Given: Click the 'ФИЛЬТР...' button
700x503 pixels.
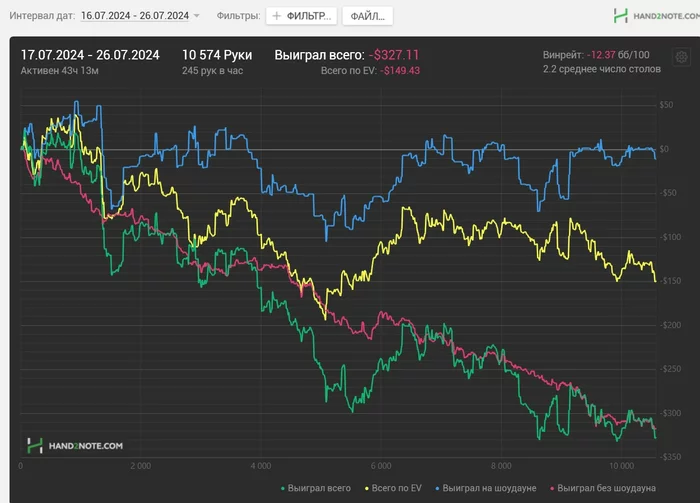Looking at the screenshot, I should [x=302, y=16].
